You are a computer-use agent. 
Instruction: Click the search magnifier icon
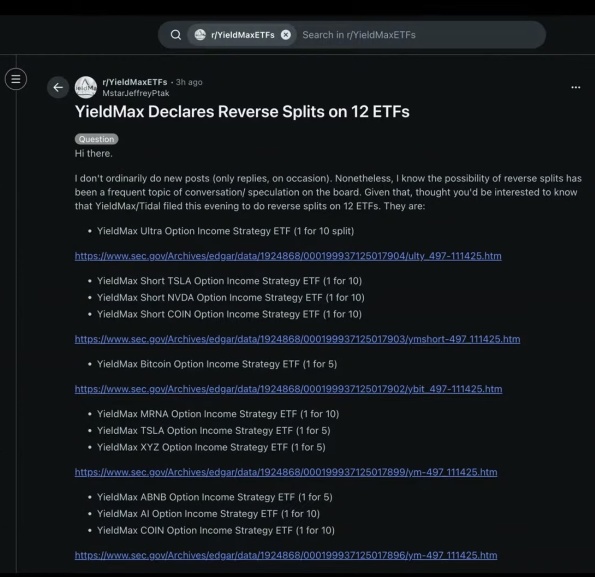pos(176,35)
